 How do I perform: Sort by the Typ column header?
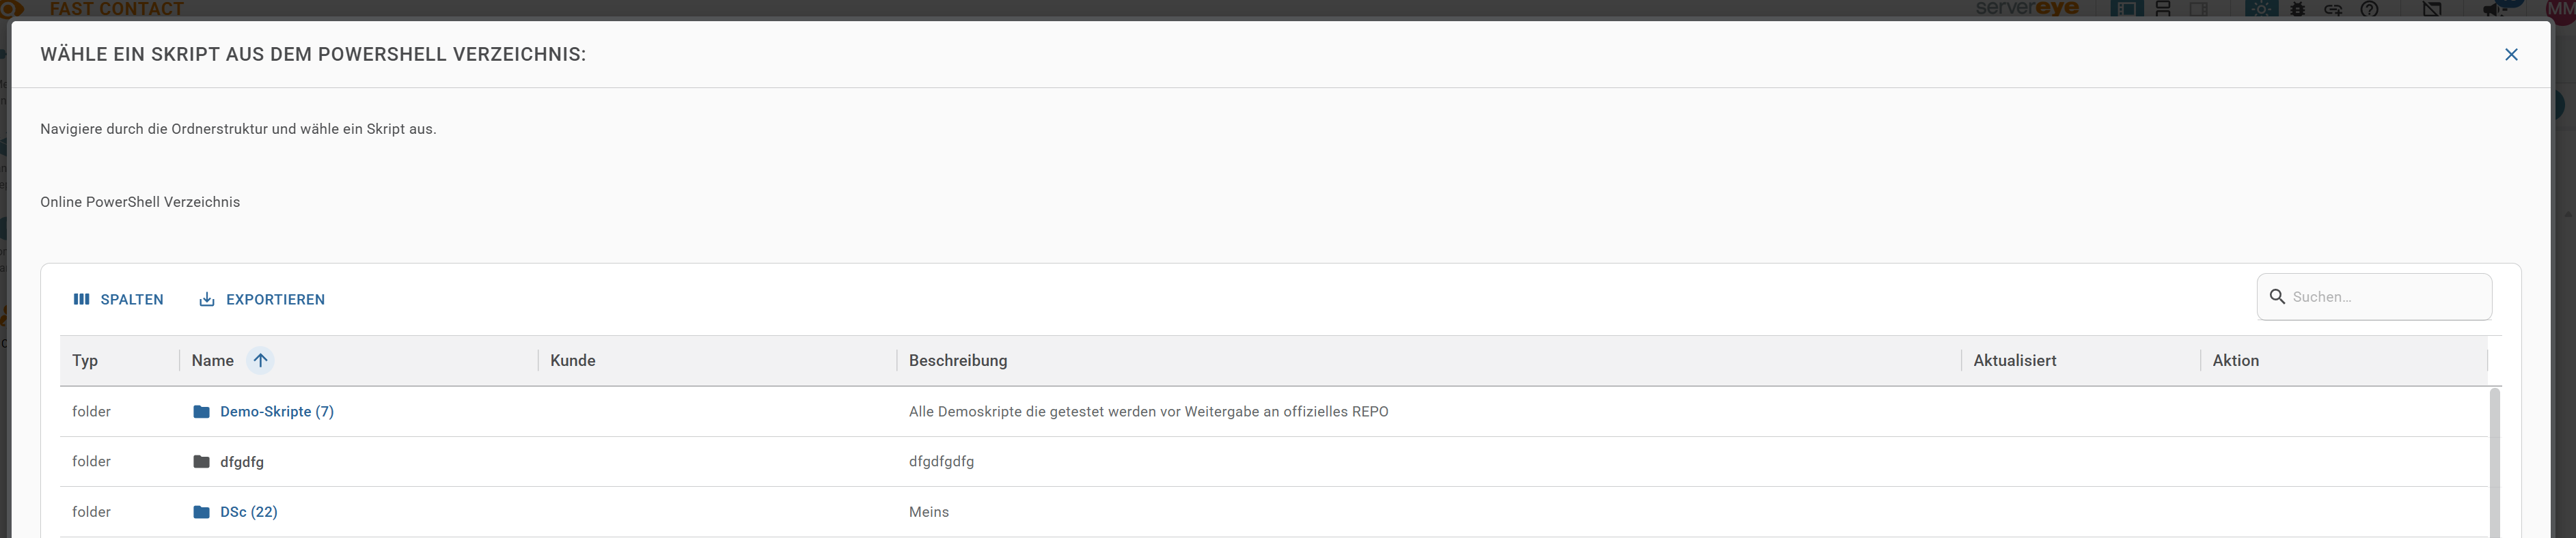(85, 360)
